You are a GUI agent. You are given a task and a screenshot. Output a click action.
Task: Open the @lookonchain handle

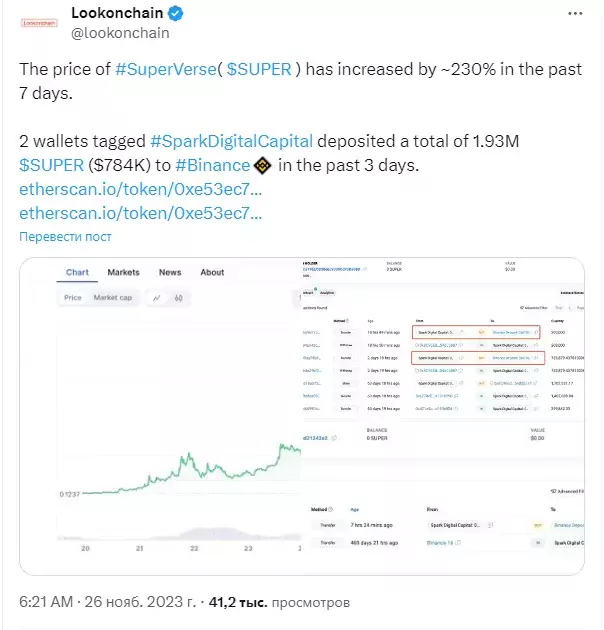pos(120,33)
